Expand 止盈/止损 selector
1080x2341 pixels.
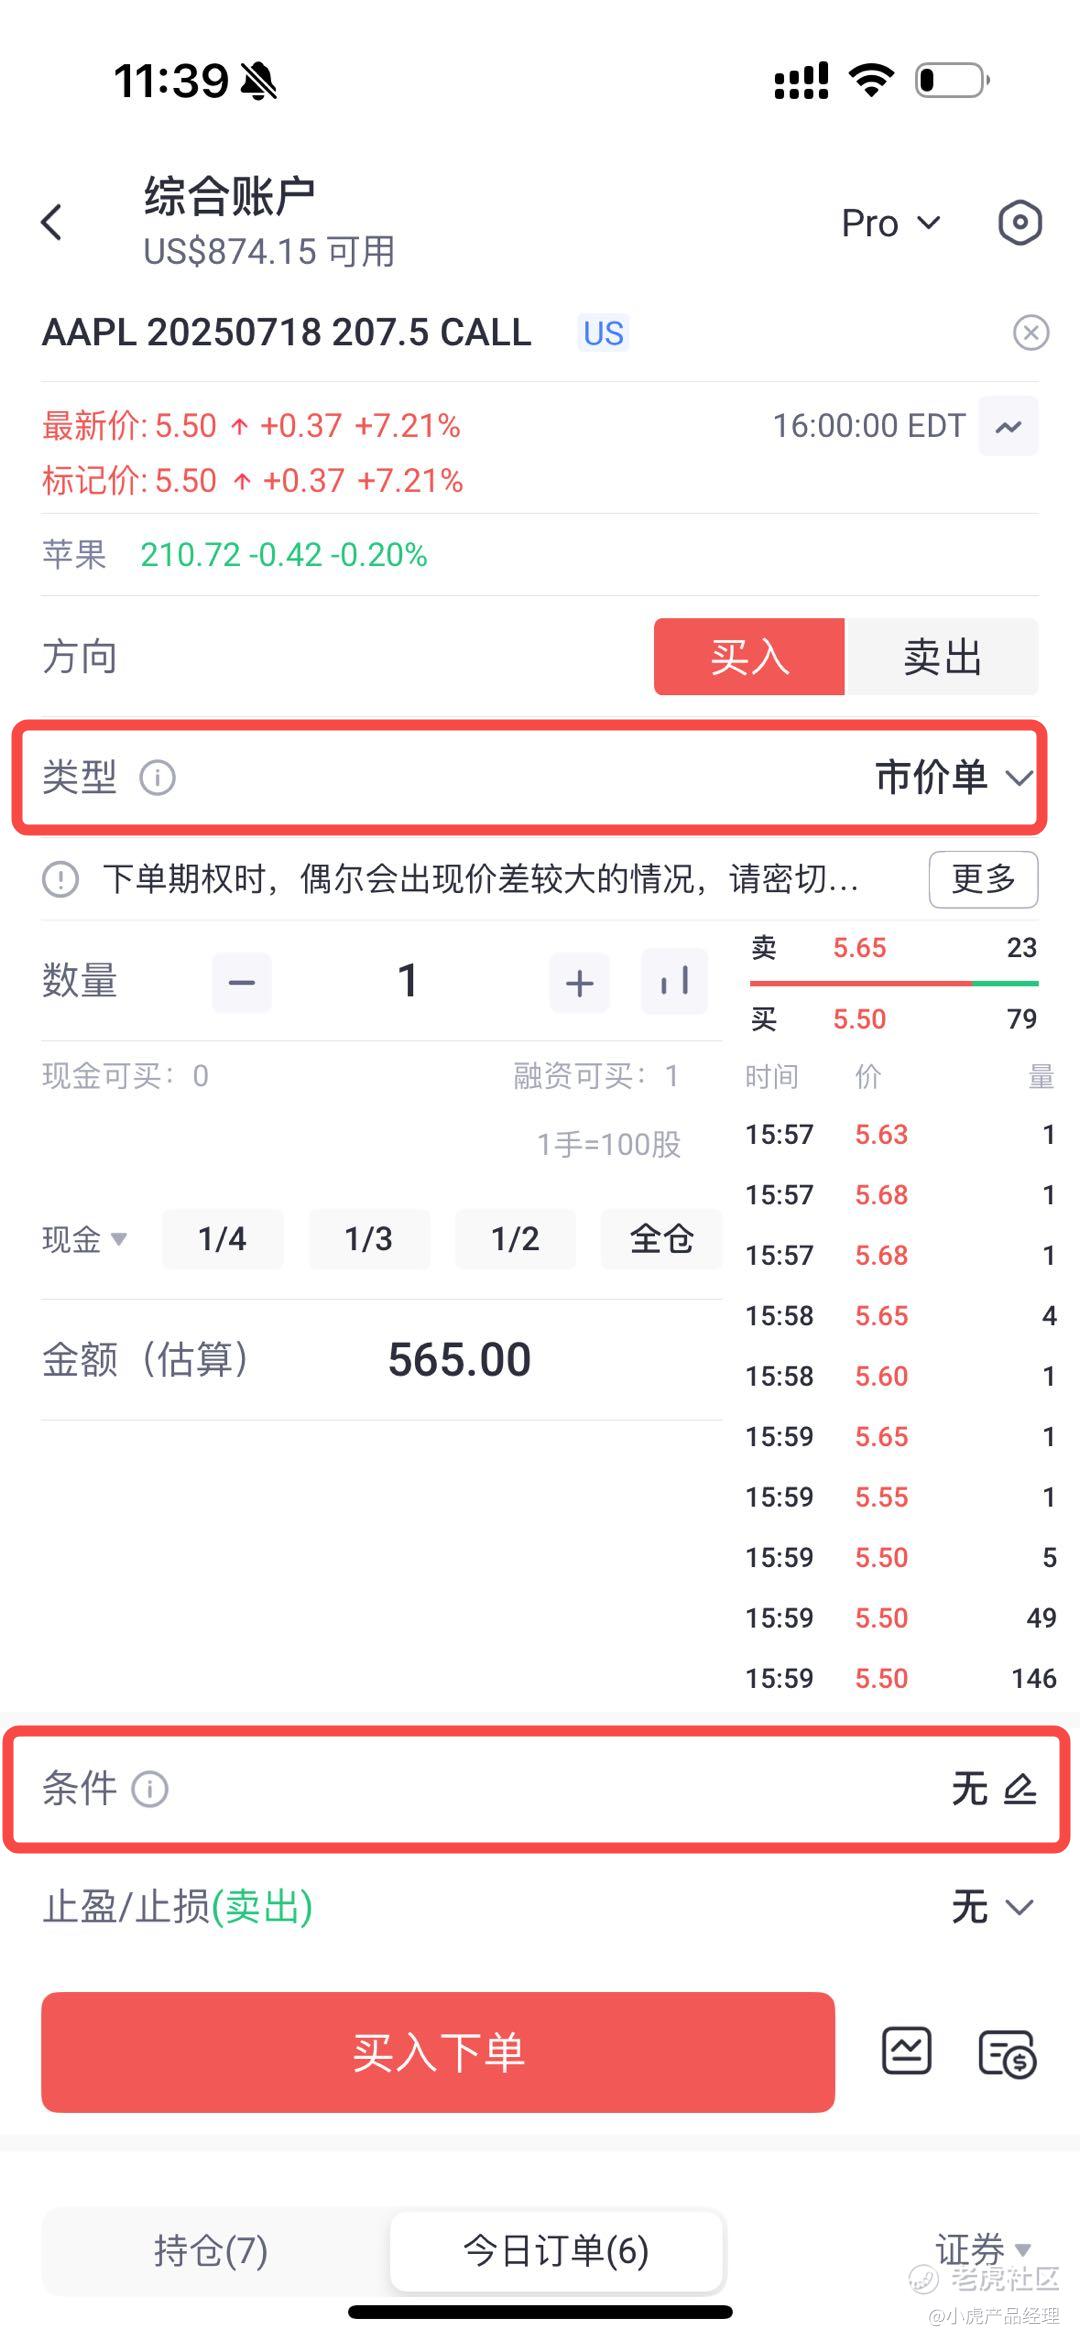[x=992, y=1907]
